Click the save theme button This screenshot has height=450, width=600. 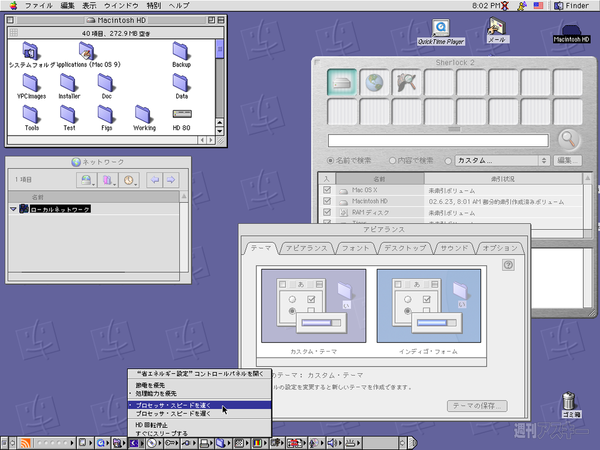point(478,405)
